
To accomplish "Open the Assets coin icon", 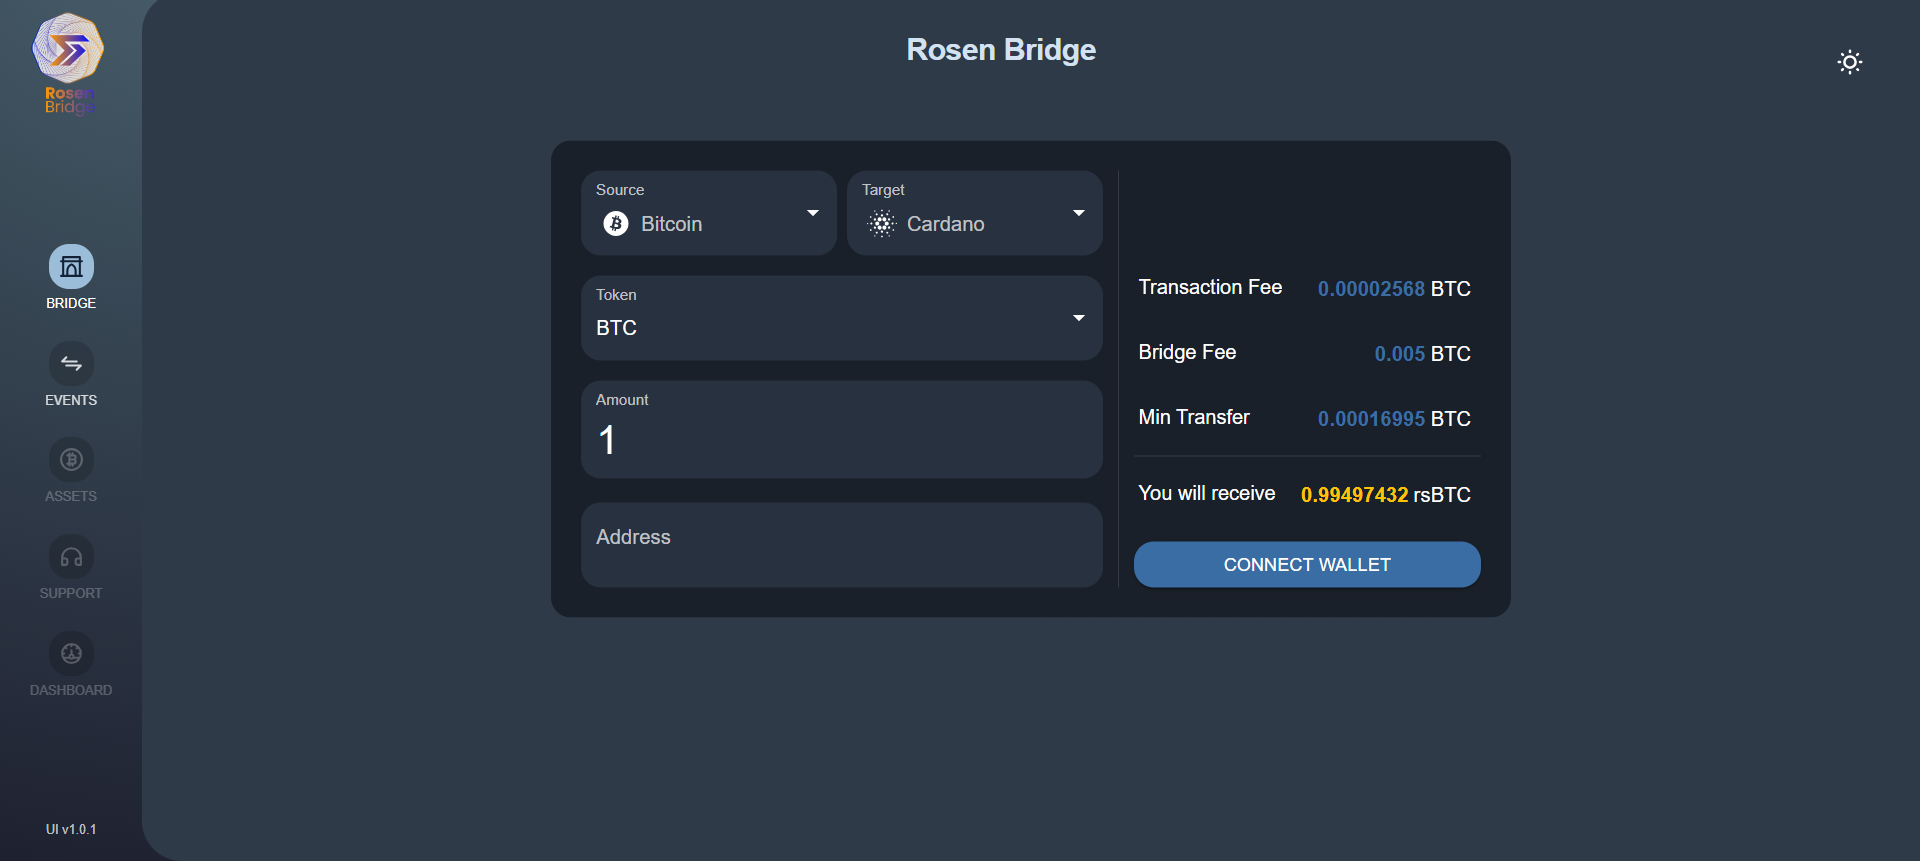I will (x=71, y=460).
